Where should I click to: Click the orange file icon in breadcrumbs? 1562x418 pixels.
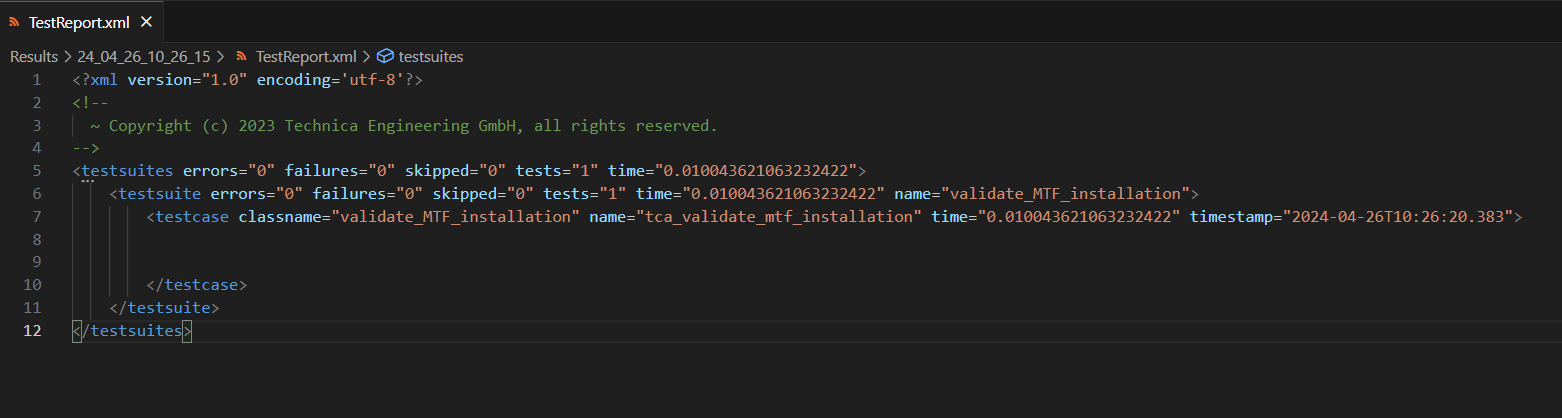pos(242,57)
